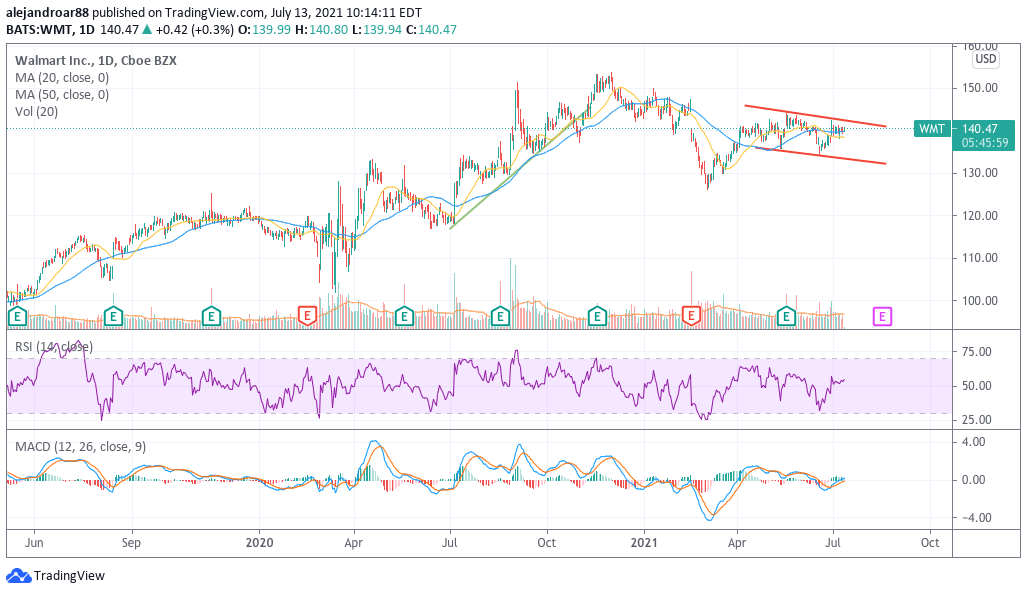This screenshot has height=594, width=1027.
Task: Open the green earnings marker from Nov 2019
Action: (211, 317)
